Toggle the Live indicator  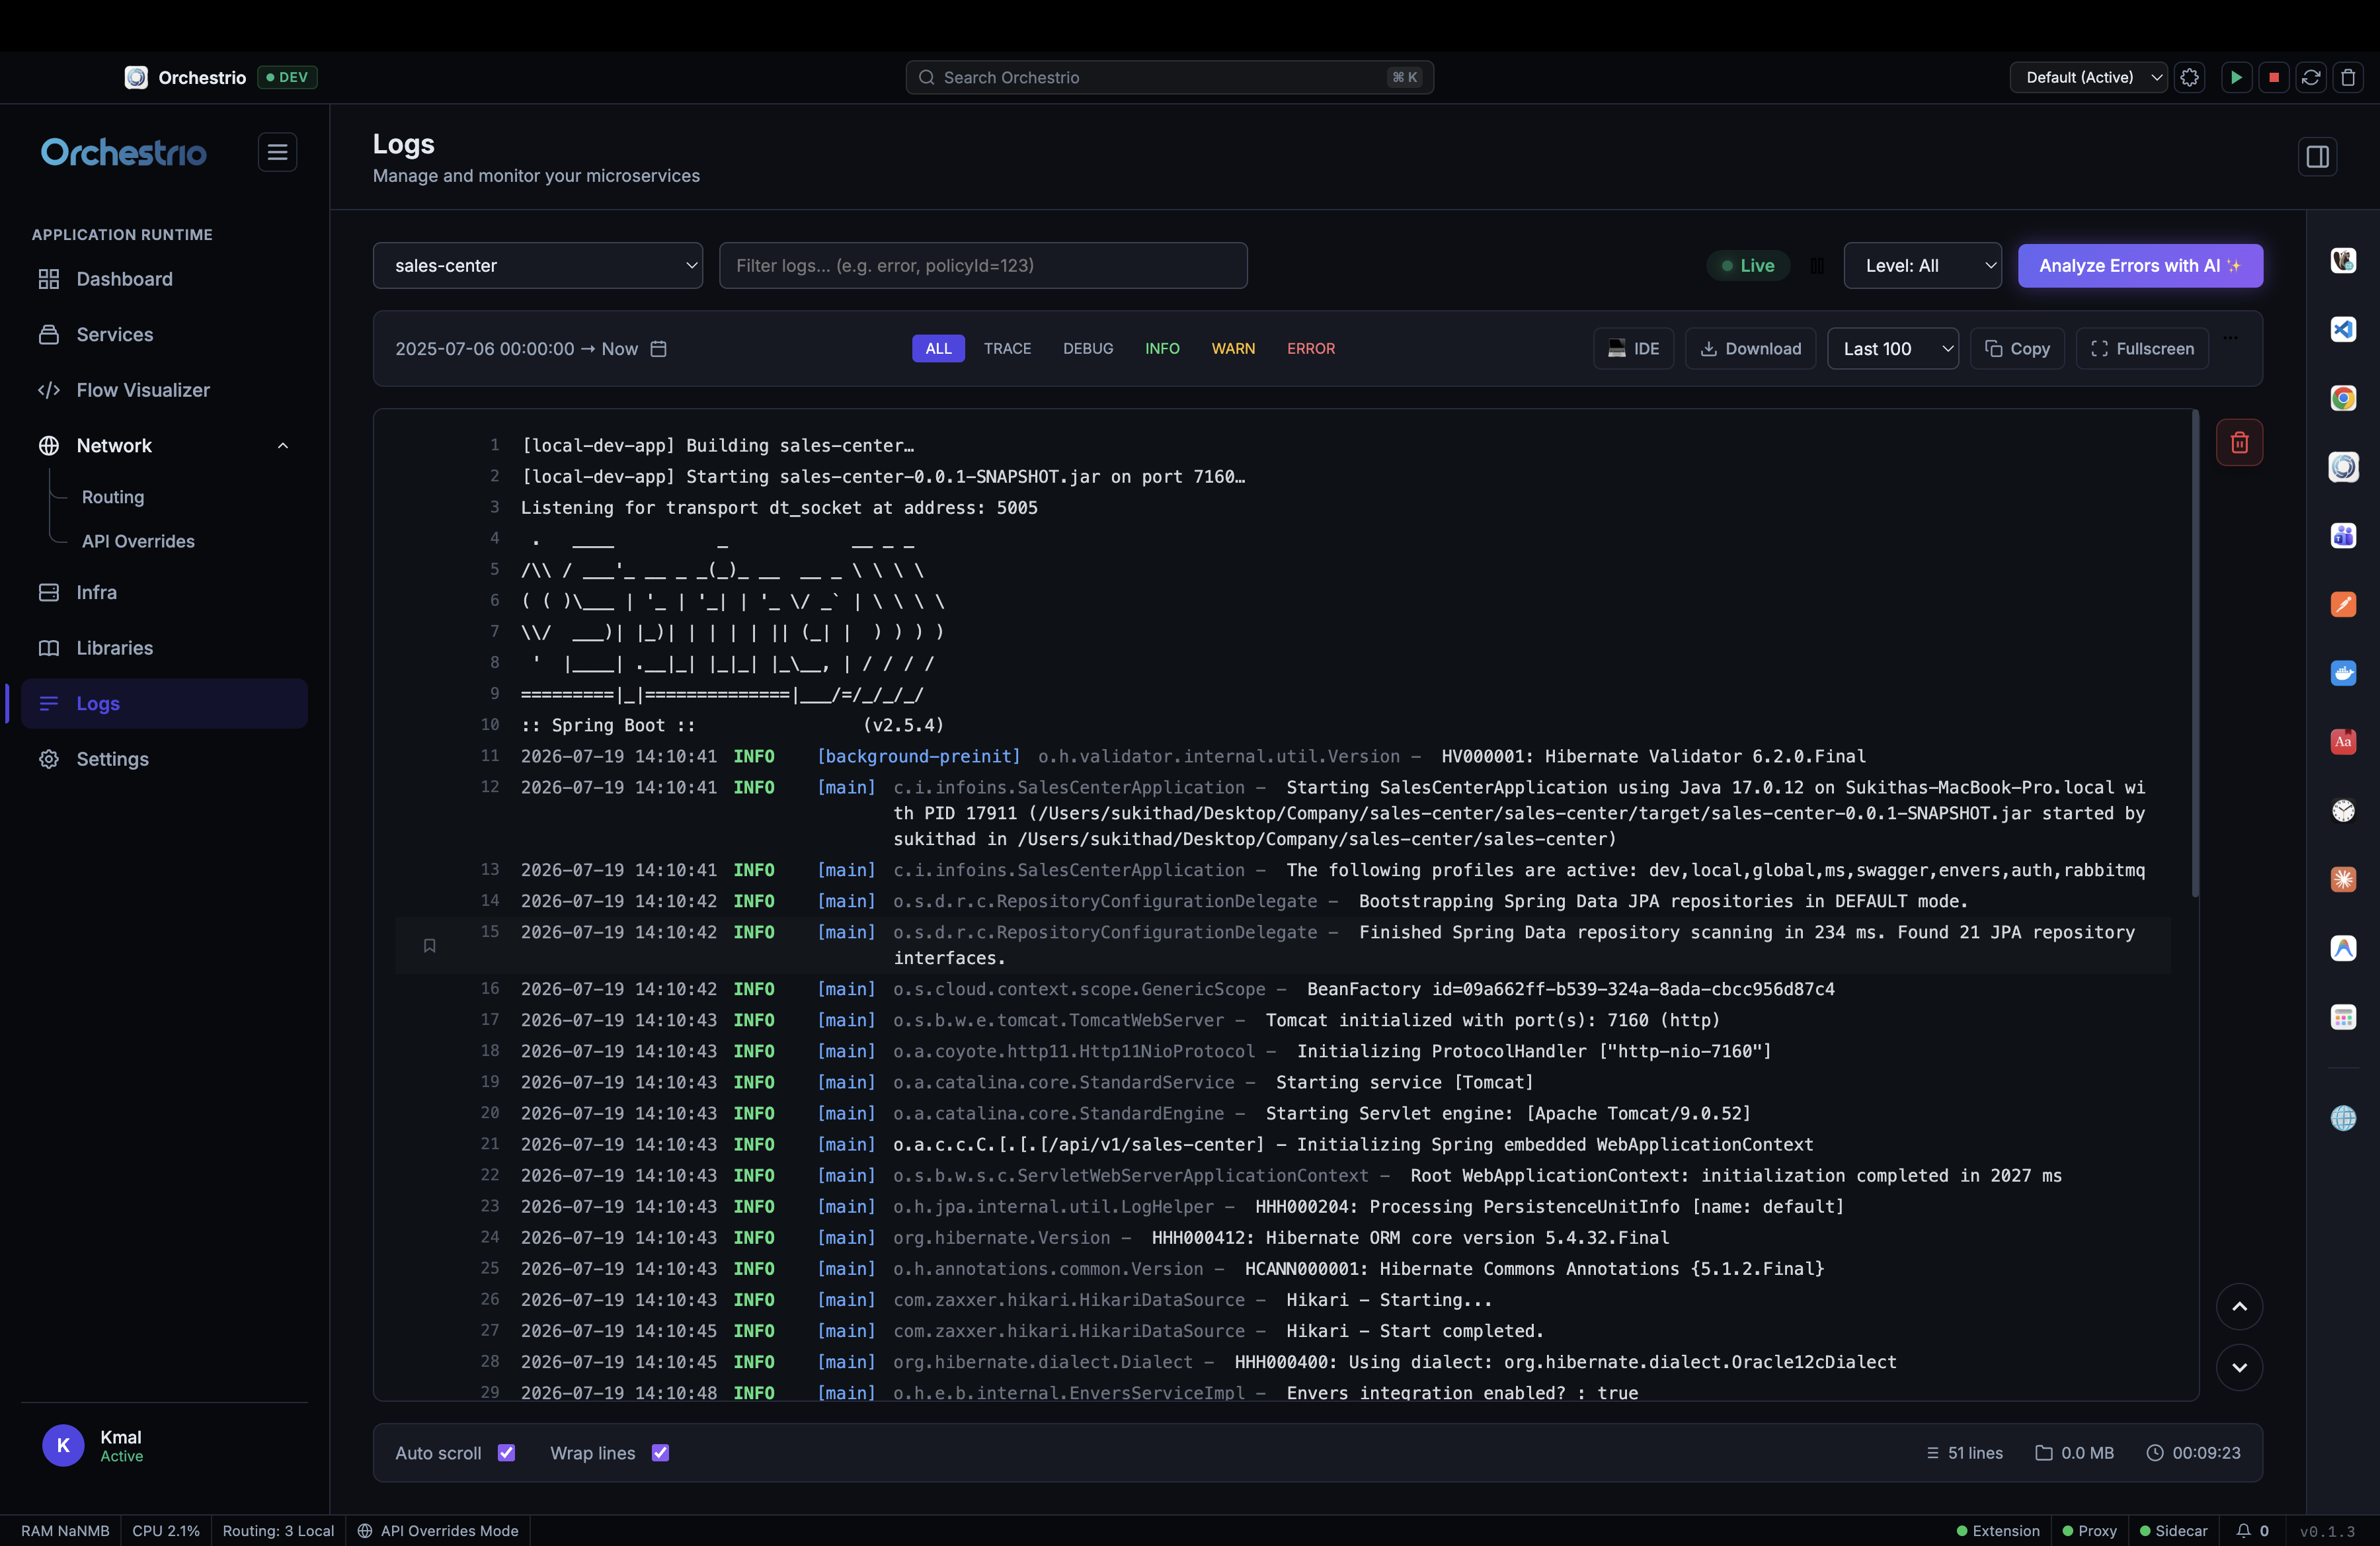click(1747, 266)
